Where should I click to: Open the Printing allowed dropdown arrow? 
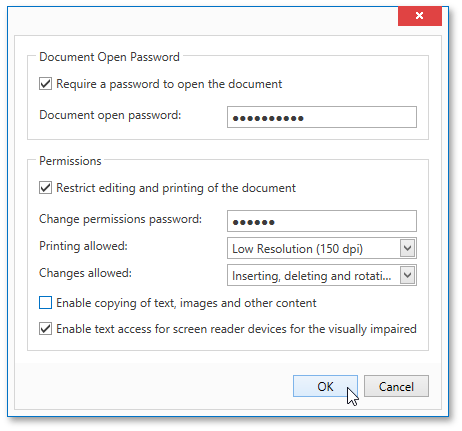point(408,248)
